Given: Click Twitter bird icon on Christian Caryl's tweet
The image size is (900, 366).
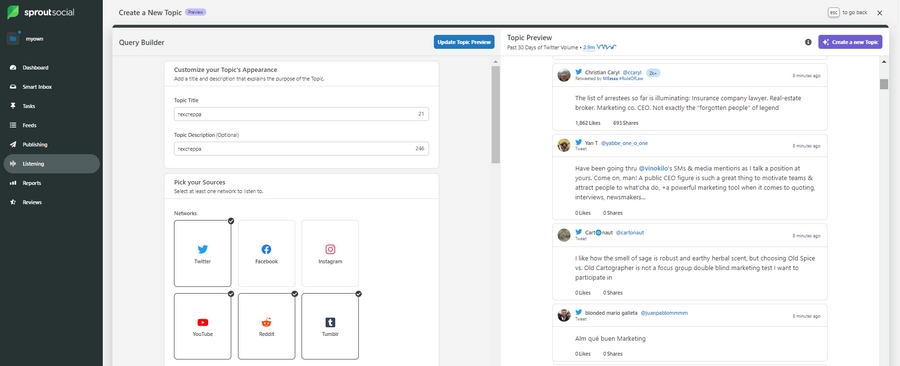Looking at the screenshot, I should 579,72.
